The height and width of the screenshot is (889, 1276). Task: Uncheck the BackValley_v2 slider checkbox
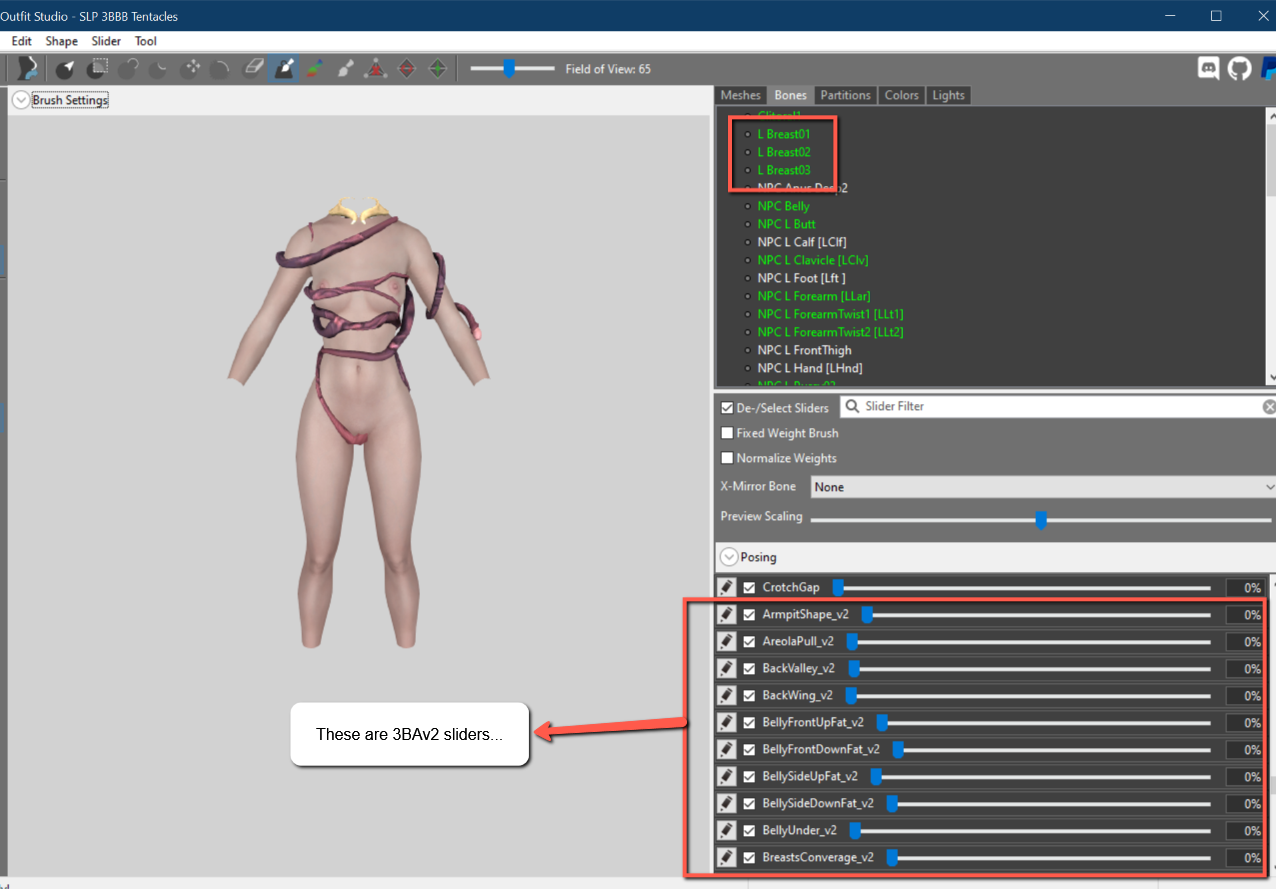(x=749, y=669)
